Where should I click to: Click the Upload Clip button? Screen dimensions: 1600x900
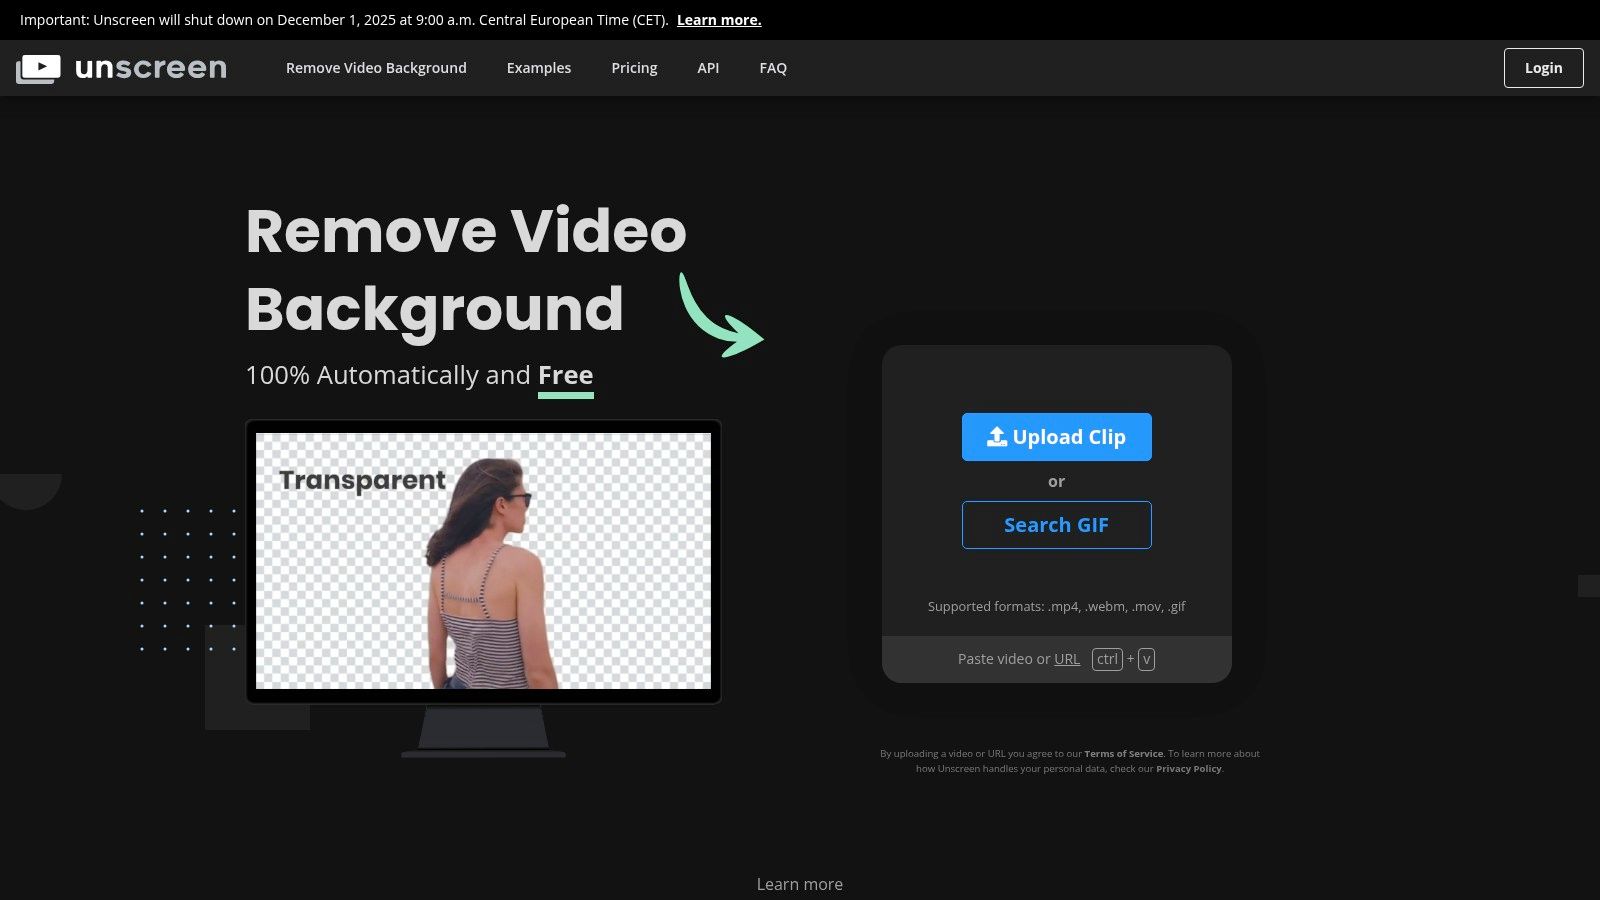click(x=1056, y=436)
